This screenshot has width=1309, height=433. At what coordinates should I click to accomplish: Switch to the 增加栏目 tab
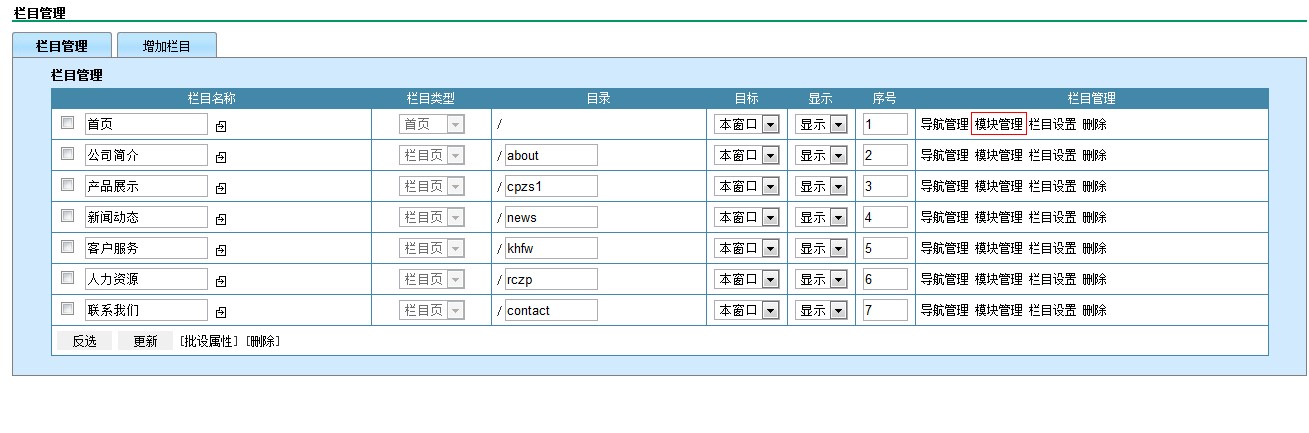pyautogui.click(x=166, y=46)
